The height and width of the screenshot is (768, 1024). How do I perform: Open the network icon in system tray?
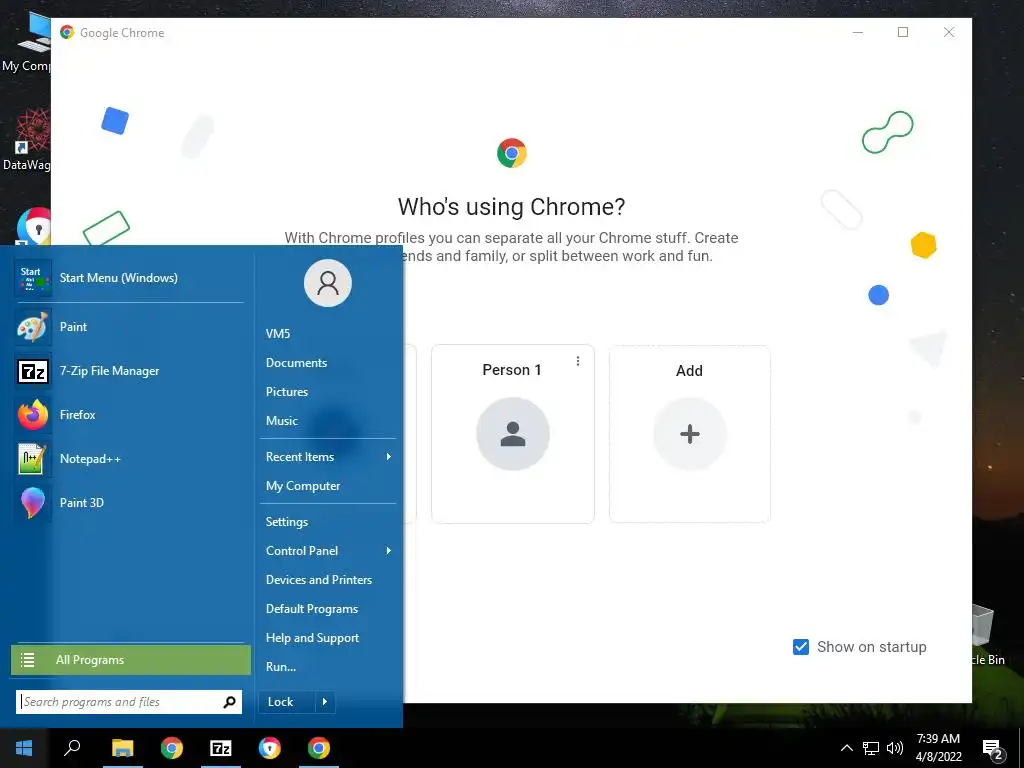pyautogui.click(x=871, y=748)
